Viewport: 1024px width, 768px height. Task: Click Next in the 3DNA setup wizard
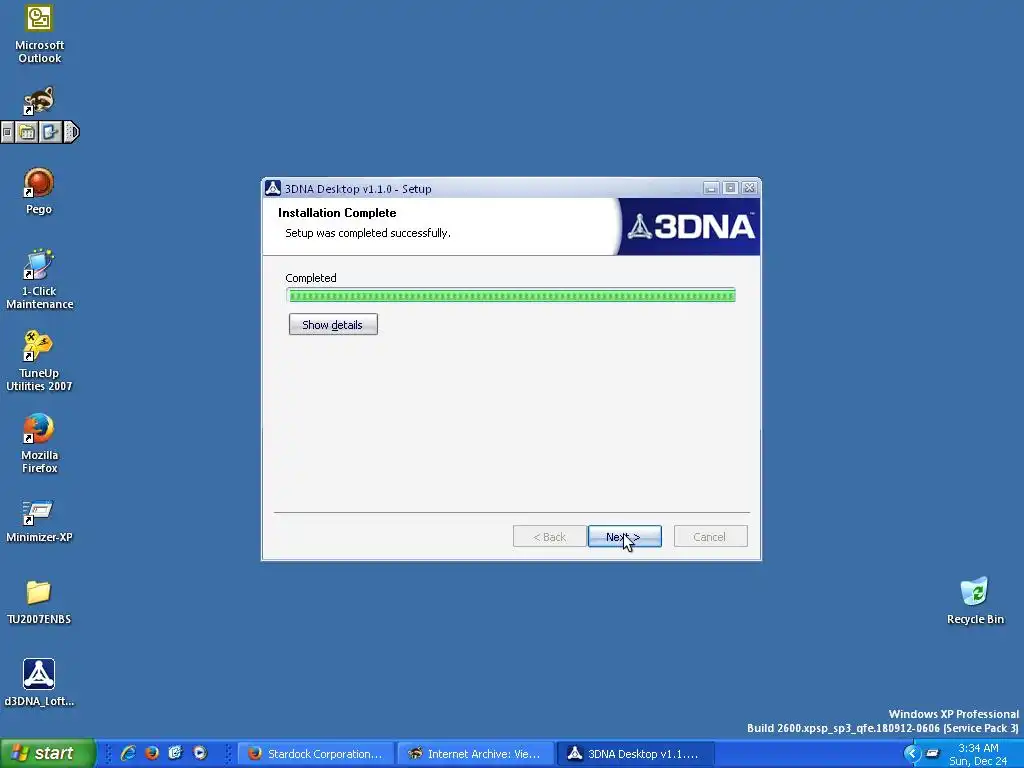624,537
